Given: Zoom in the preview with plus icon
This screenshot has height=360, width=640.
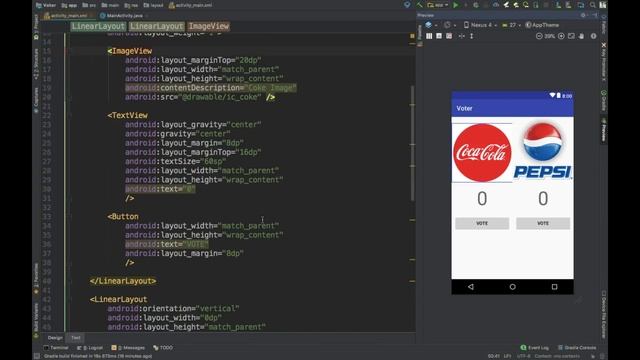Looking at the screenshot, I should point(561,36).
